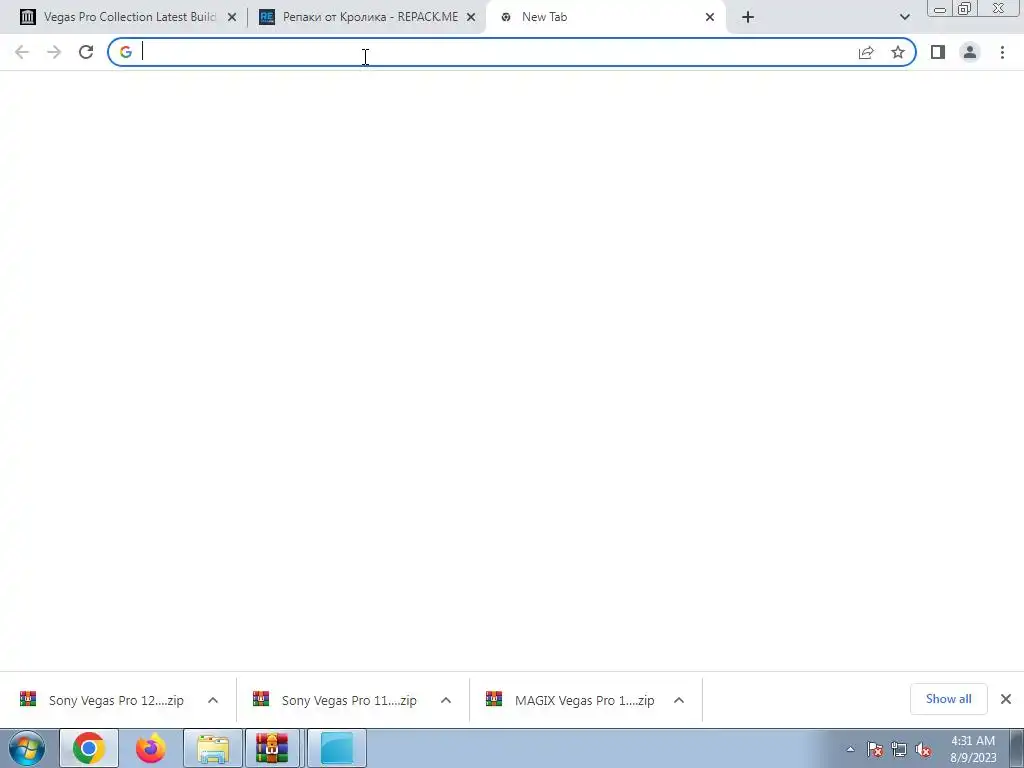The image size is (1024, 768).
Task: Close the Vegas Pro Collection tab
Action: [232, 17]
